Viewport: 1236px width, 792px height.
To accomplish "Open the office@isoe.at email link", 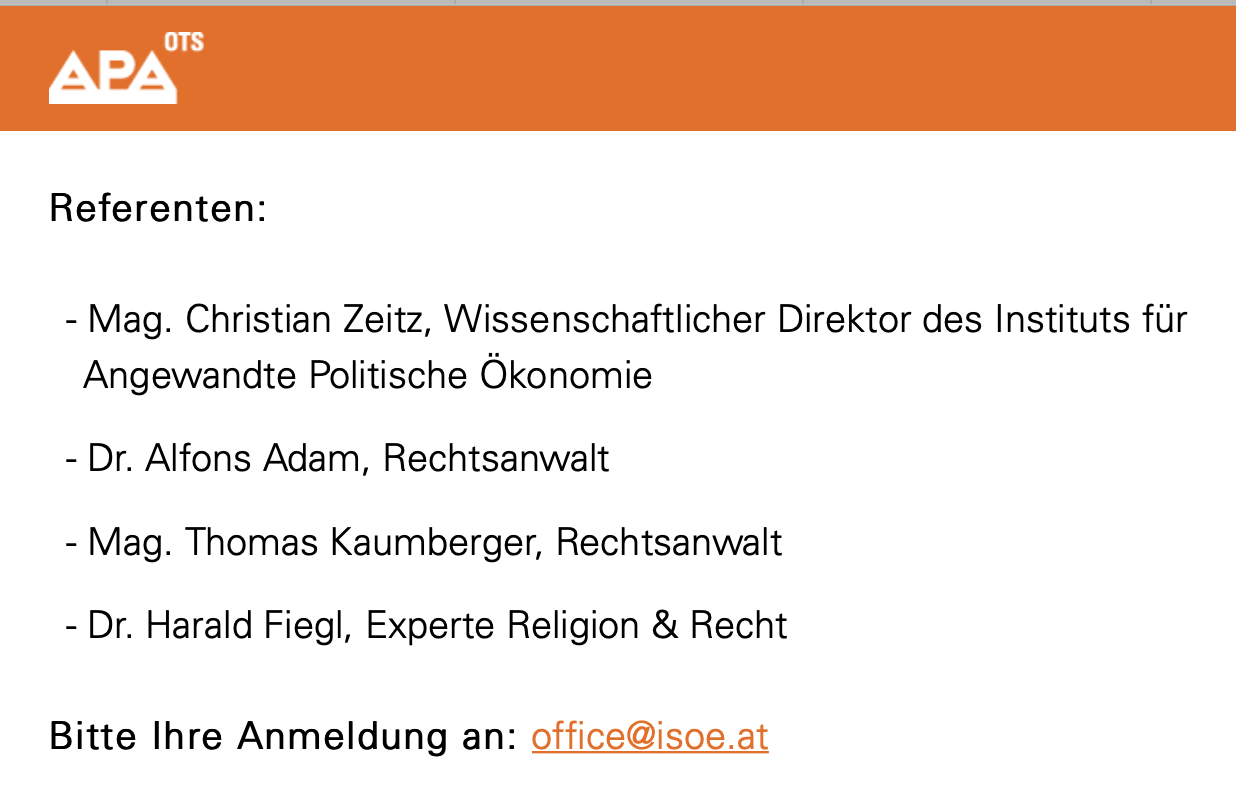I will (x=650, y=737).
